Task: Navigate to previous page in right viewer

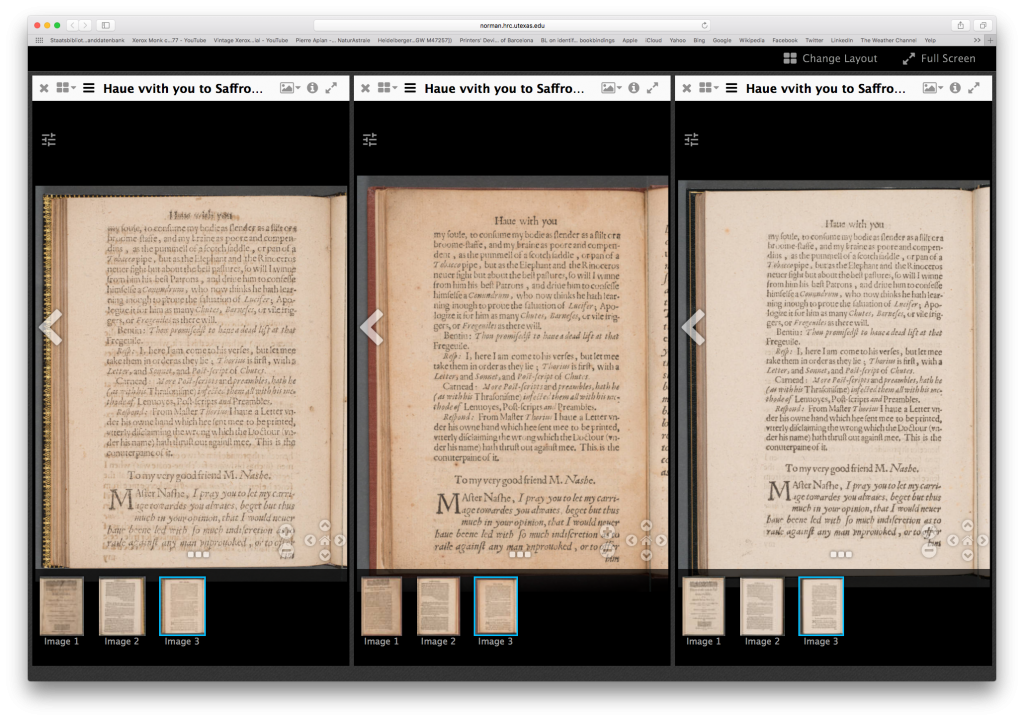Action: click(x=693, y=327)
